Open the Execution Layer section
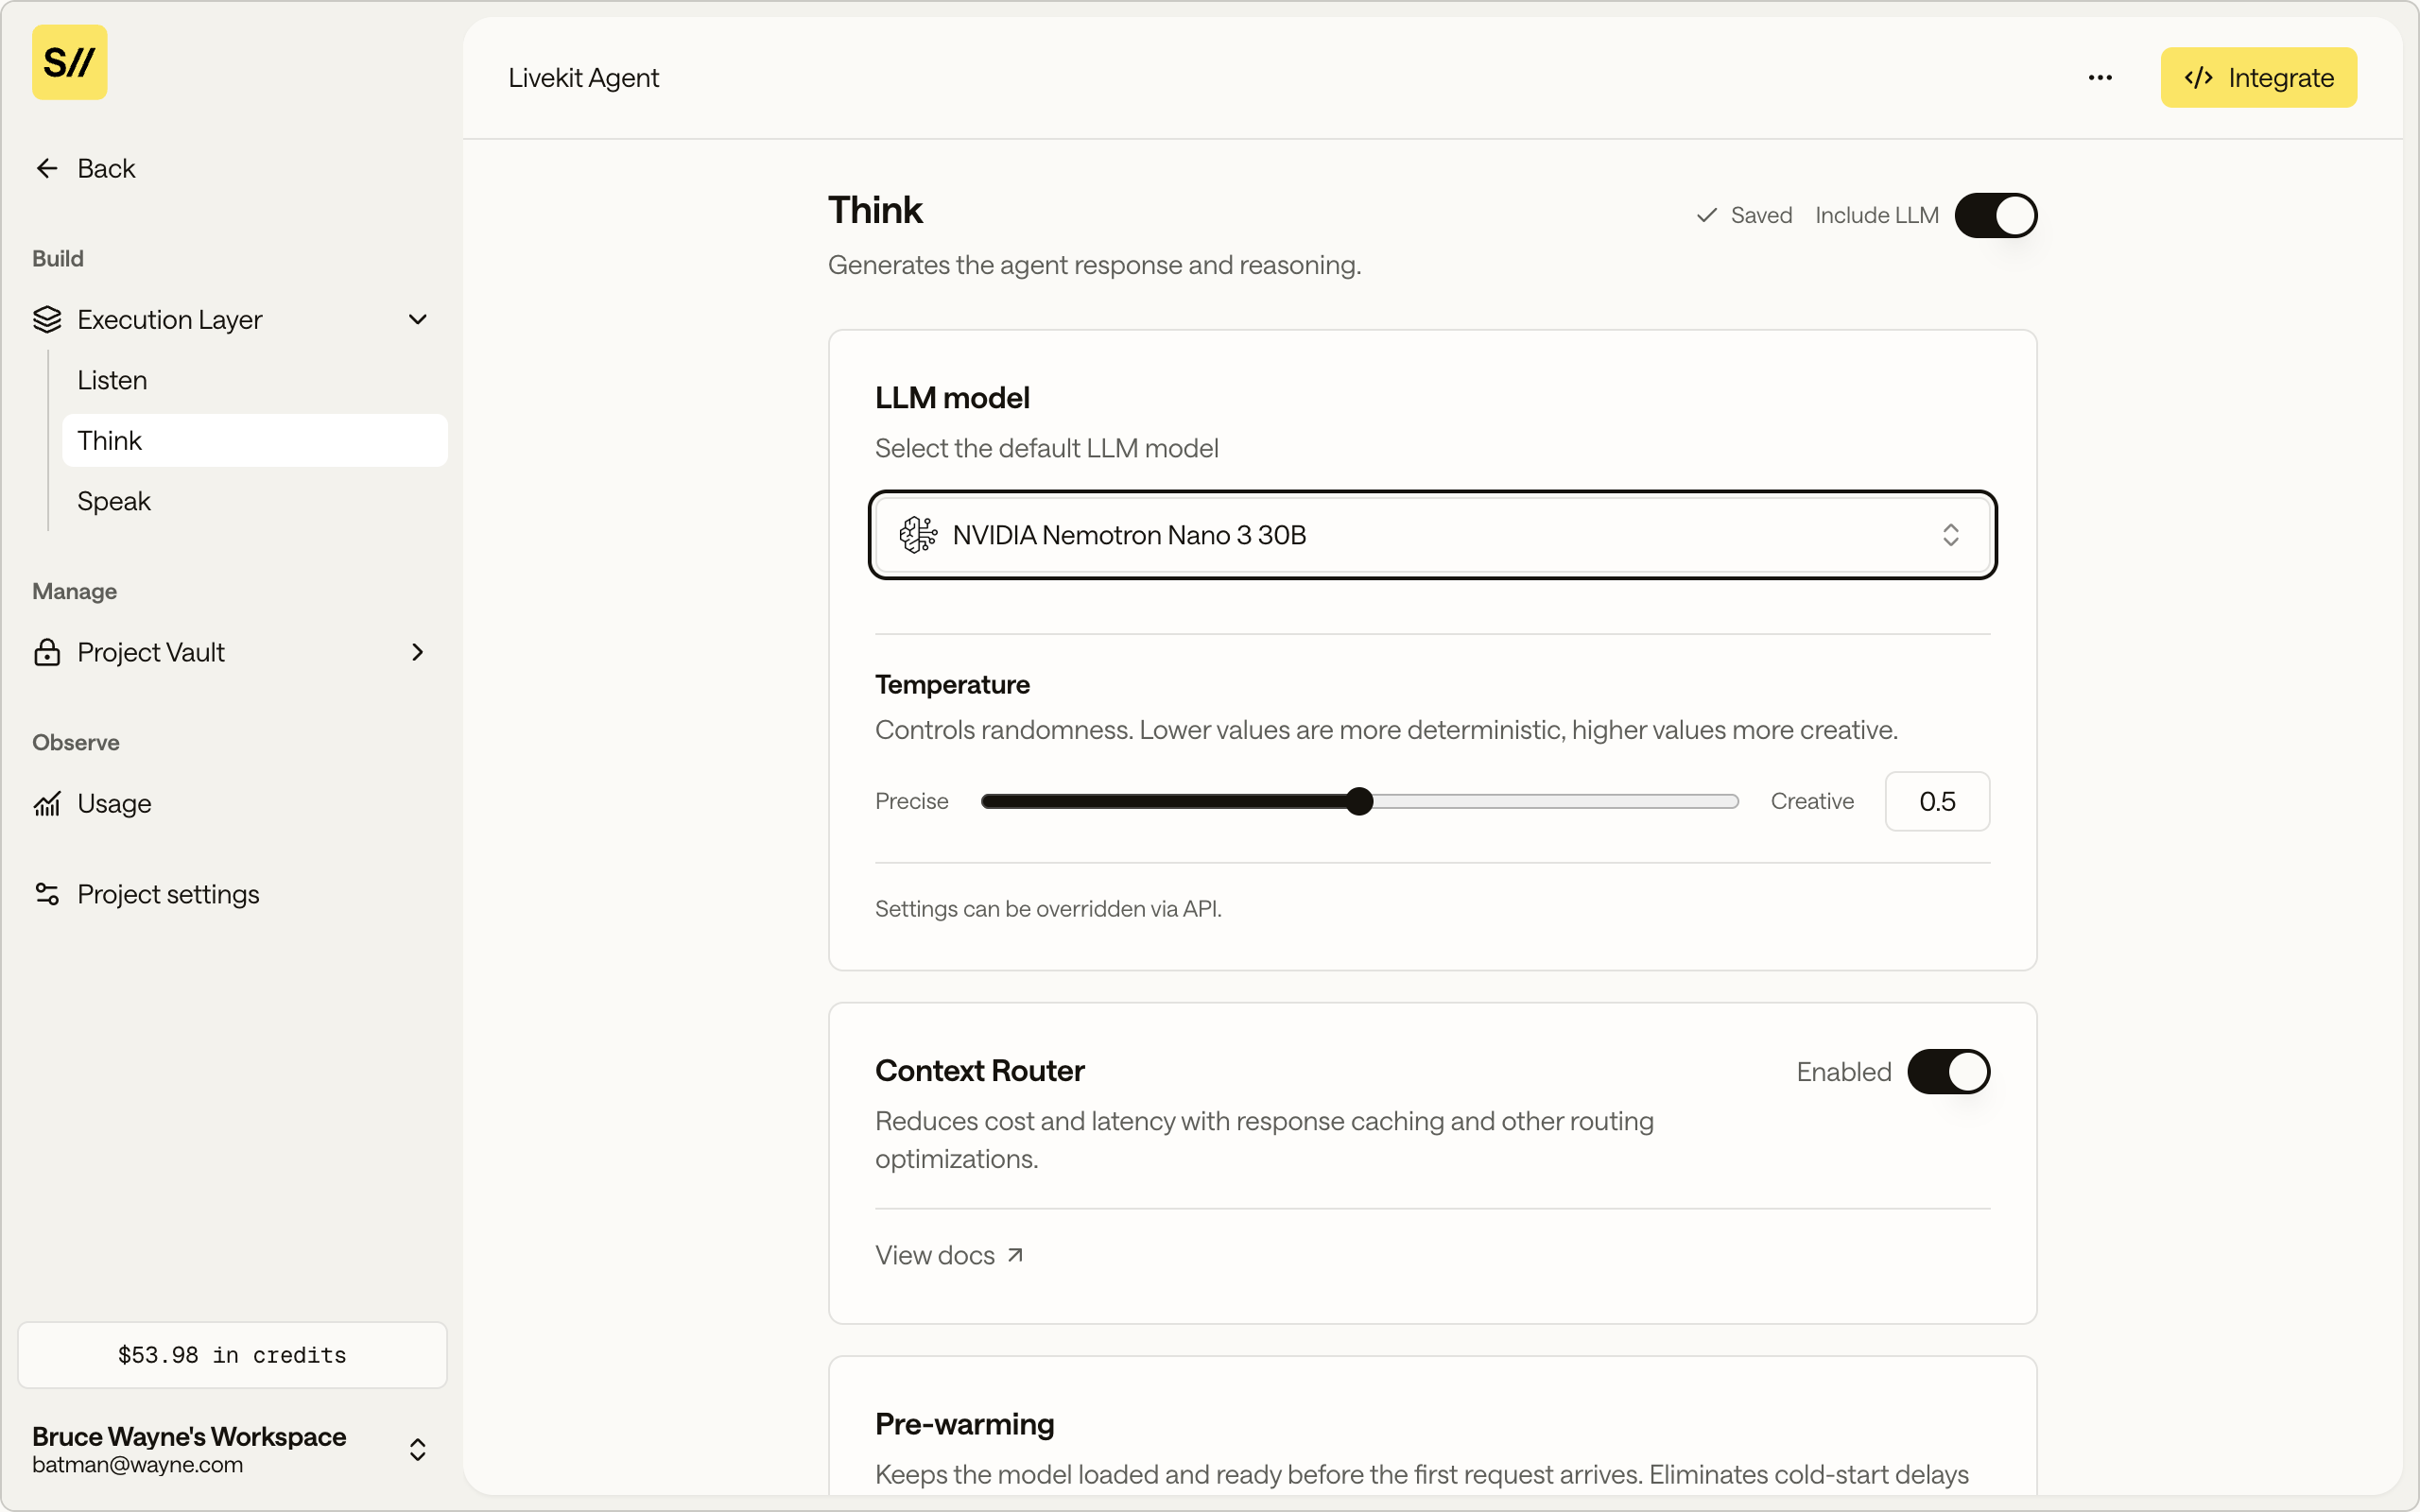2420x1512 pixels. 232,319
